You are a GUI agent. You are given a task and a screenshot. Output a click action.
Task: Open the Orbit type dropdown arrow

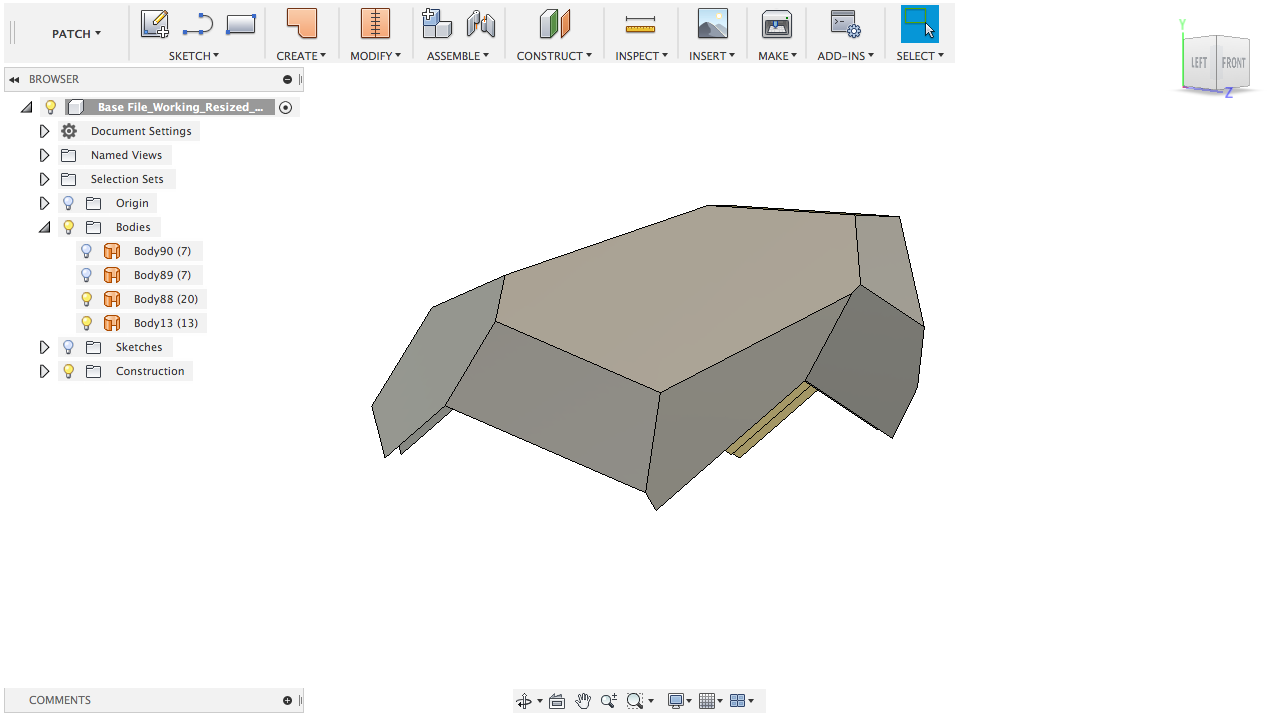pyautogui.click(x=539, y=701)
